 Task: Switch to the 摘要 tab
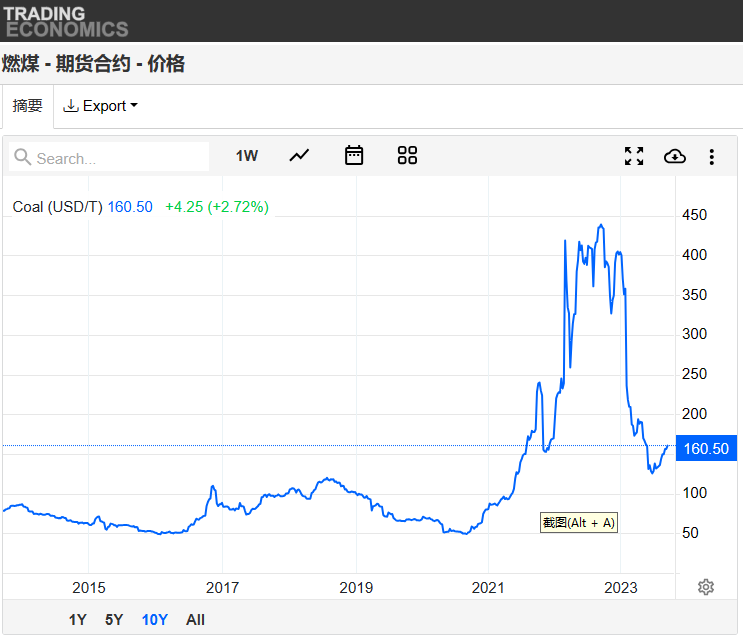[x=27, y=106]
